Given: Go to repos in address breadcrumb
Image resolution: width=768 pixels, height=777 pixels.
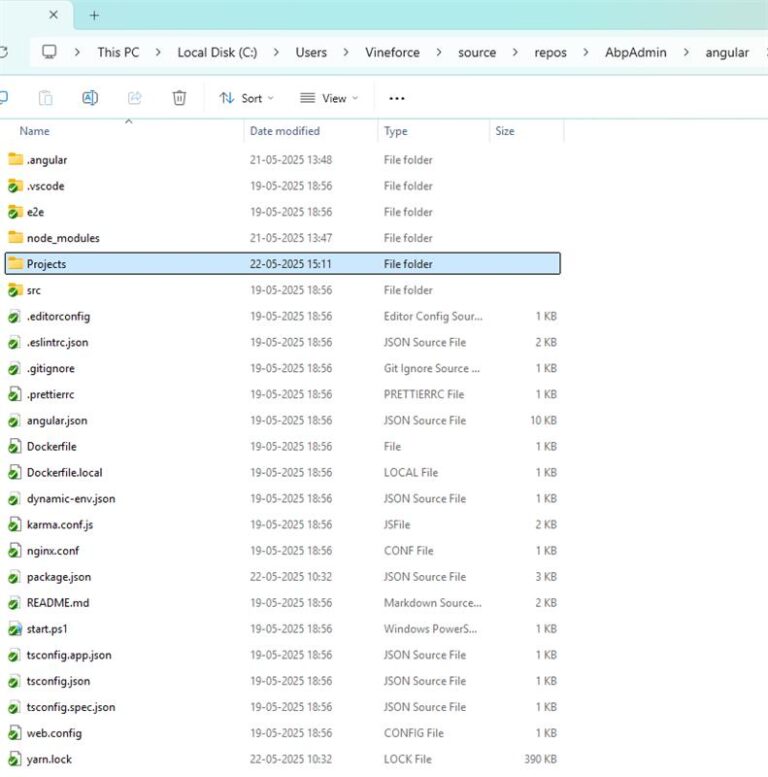Looking at the screenshot, I should tap(550, 53).
